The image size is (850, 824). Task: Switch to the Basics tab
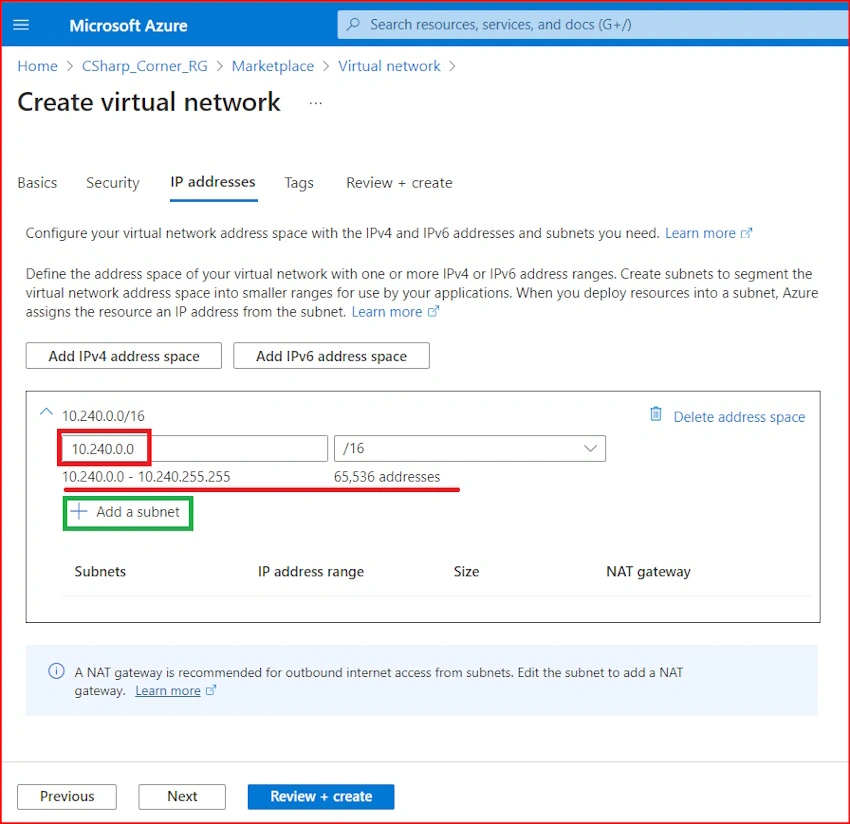37,183
